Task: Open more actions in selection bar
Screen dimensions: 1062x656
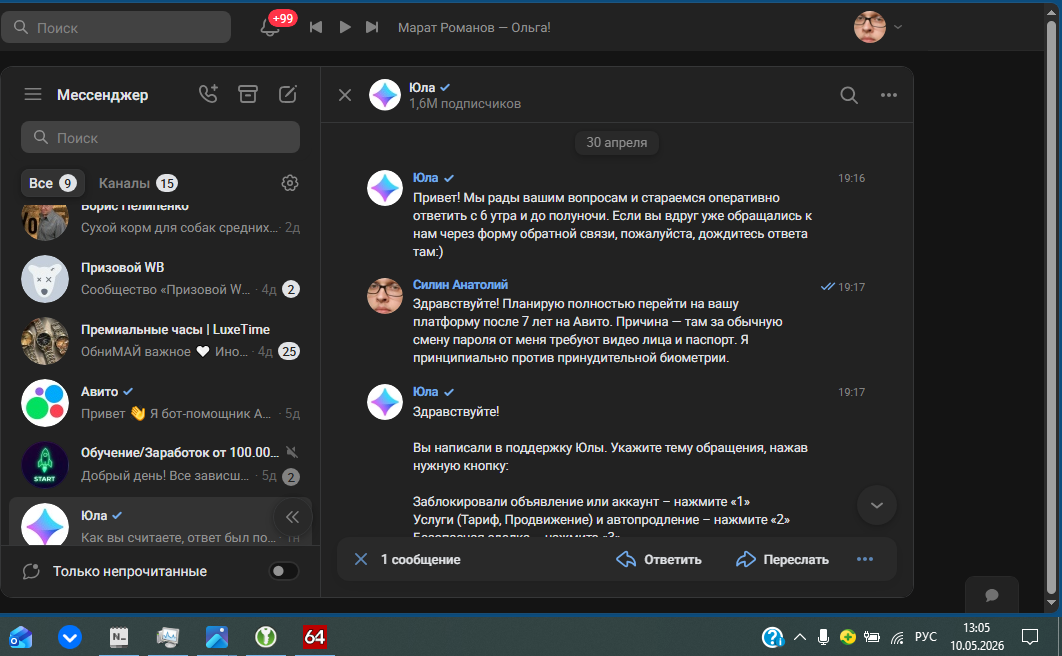Action: (x=865, y=559)
